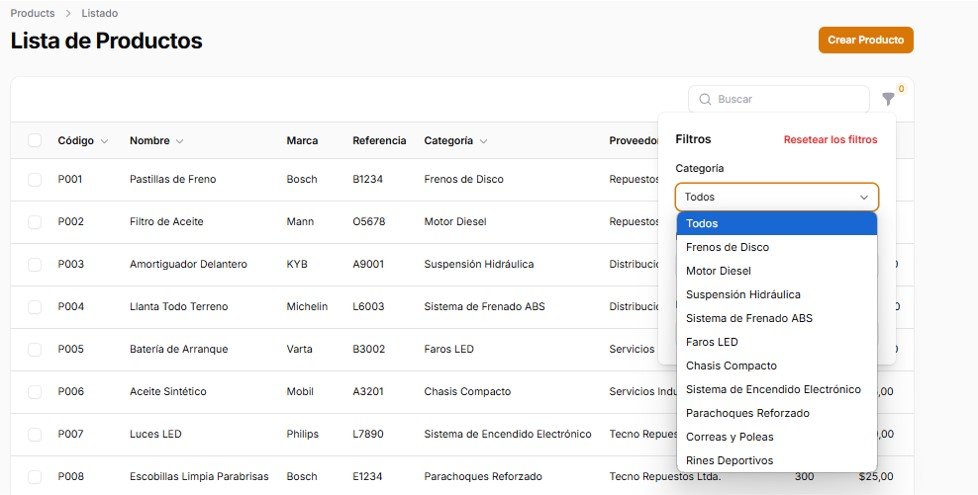
Task: Tick the checkbox beside P008
Action: (x=35, y=477)
